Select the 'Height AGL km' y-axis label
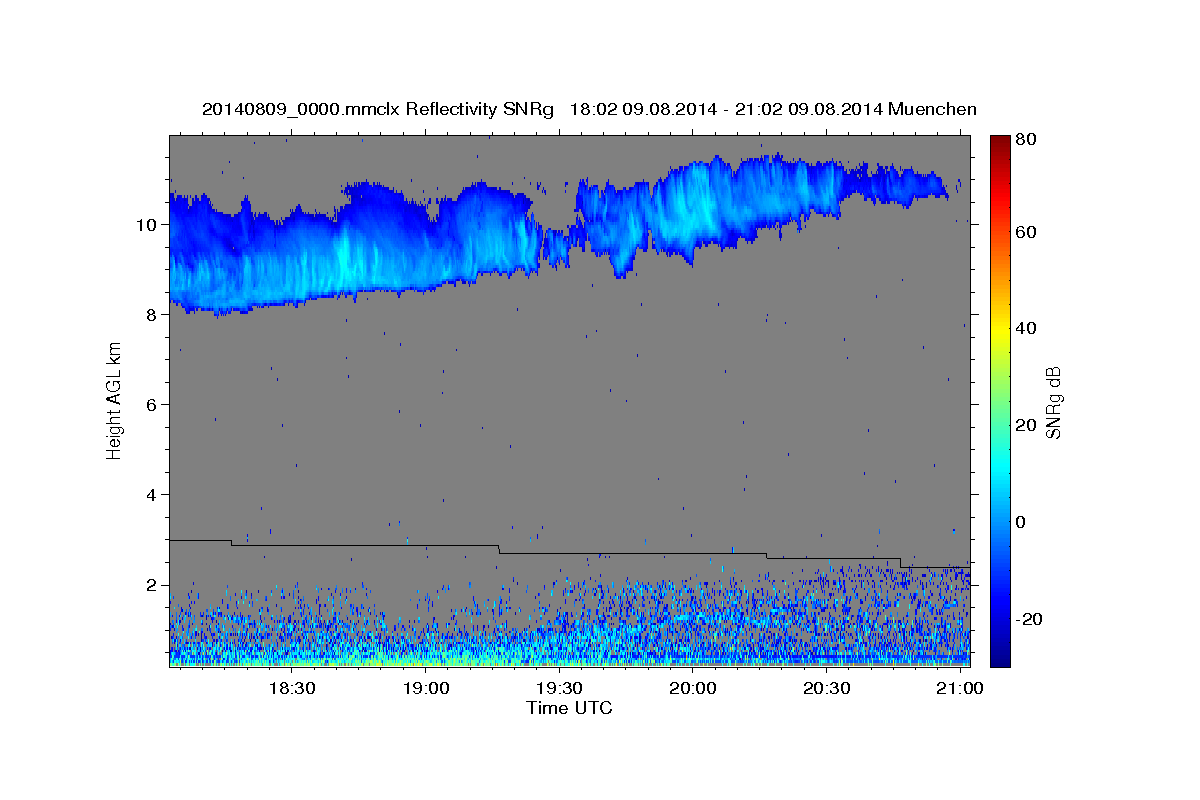The height and width of the screenshot is (800, 1200). (x=114, y=400)
